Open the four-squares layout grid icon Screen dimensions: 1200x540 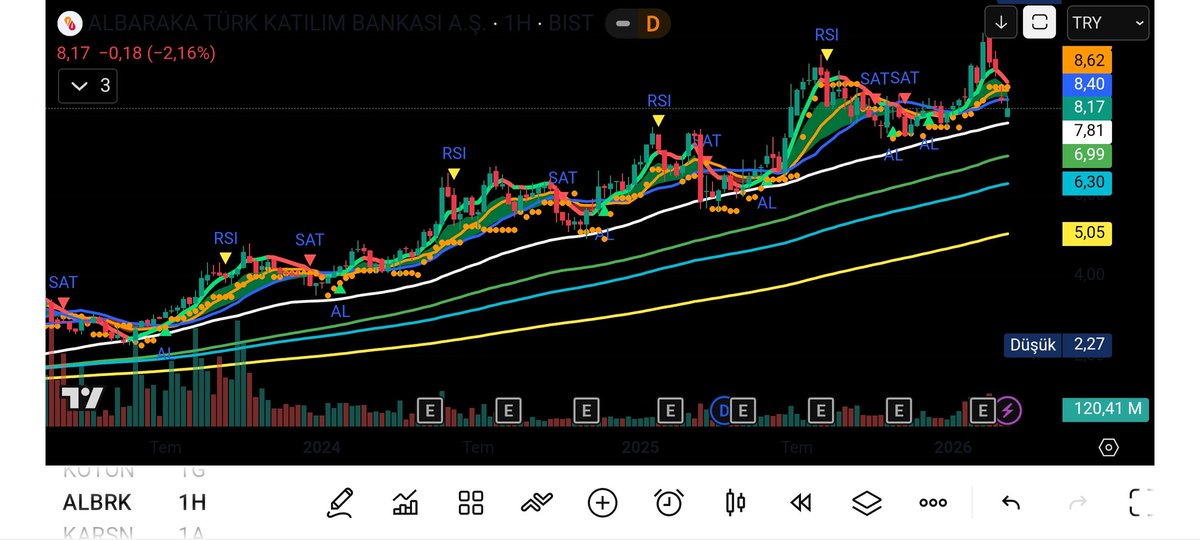pyautogui.click(x=471, y=502)
